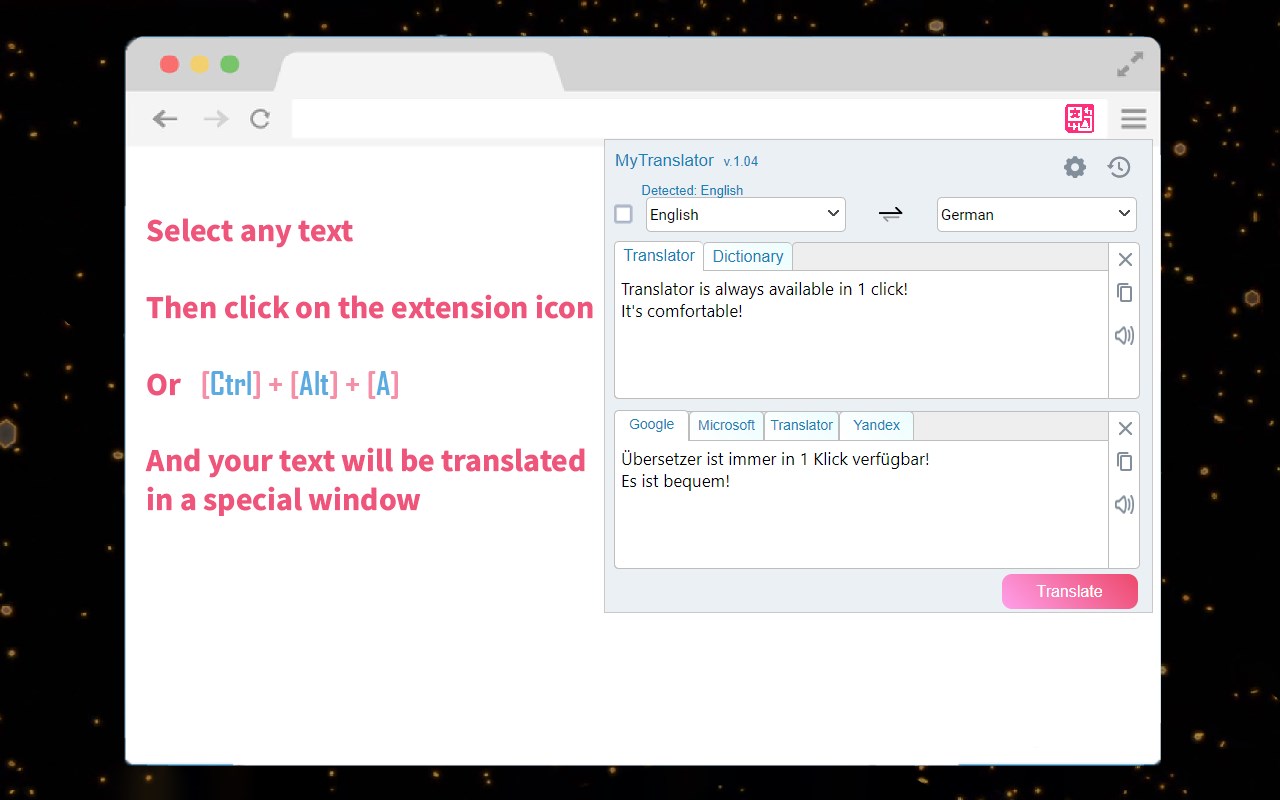The height and width of the screenshot is (800, 1280).
Task: Click the 'Es ist bequem!' line
Action: coord(675,481)
